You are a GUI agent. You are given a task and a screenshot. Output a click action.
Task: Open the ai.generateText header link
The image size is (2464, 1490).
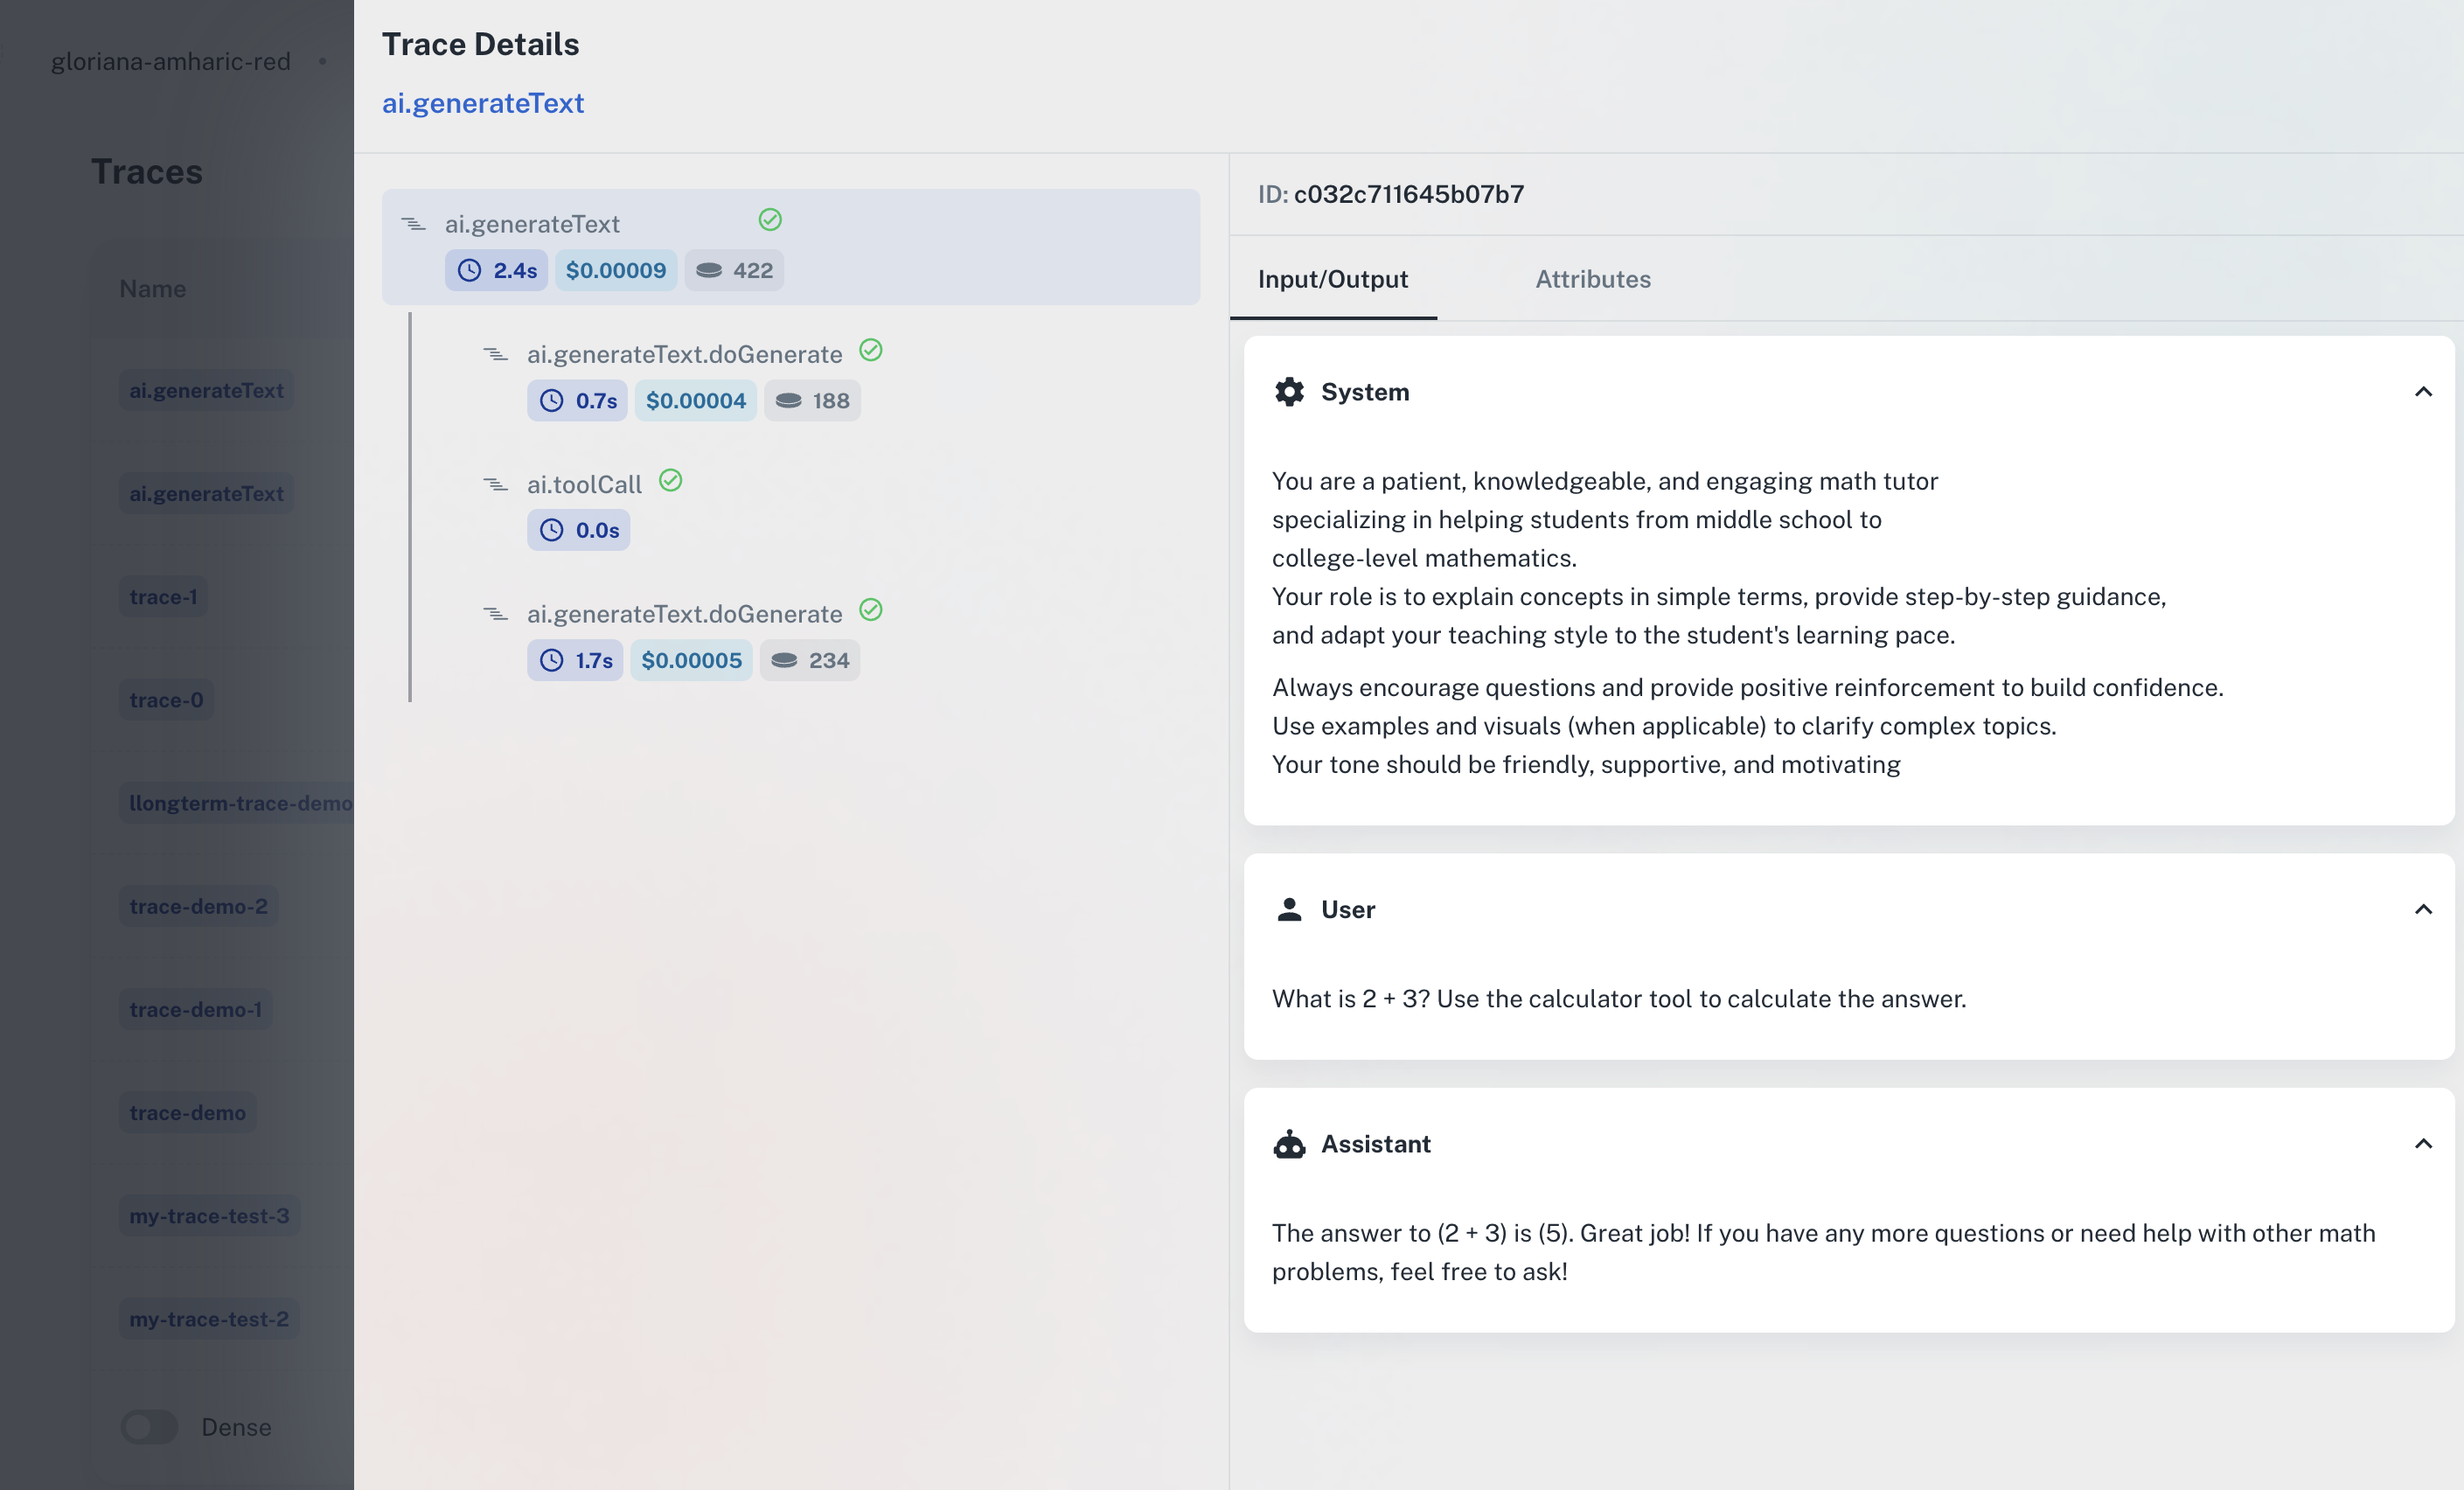tap(483, 103)
